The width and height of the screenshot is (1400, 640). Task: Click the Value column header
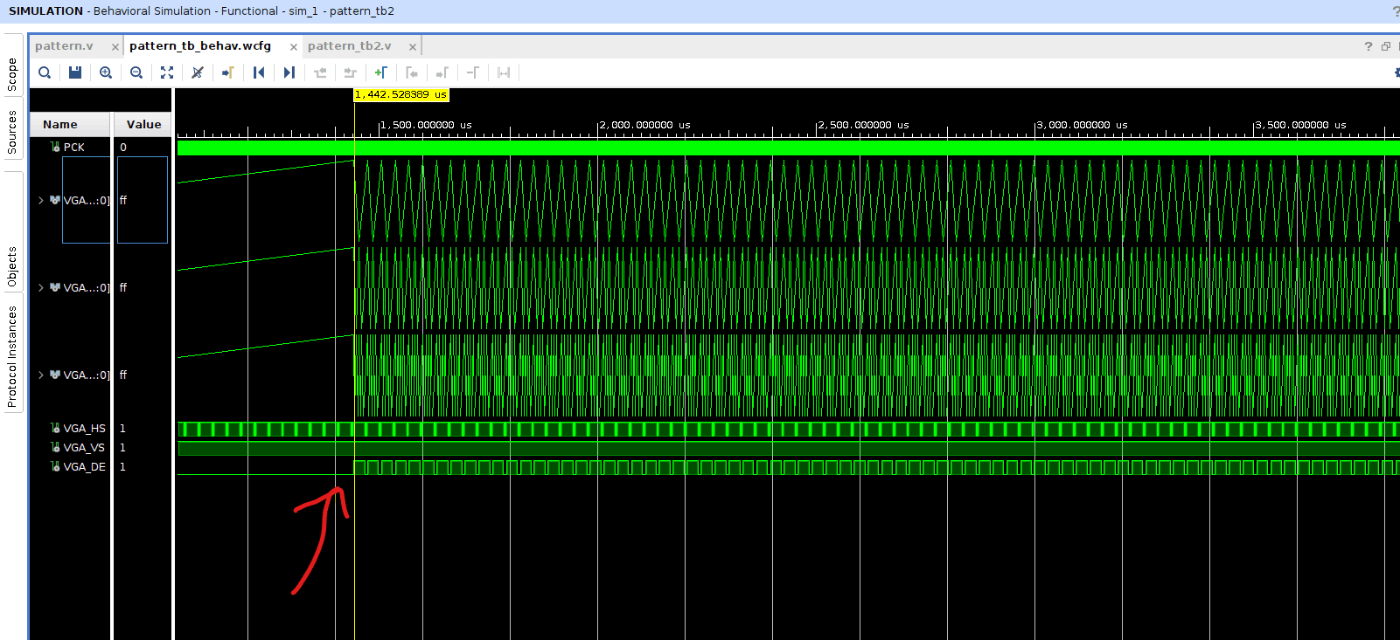coord(143,125)
